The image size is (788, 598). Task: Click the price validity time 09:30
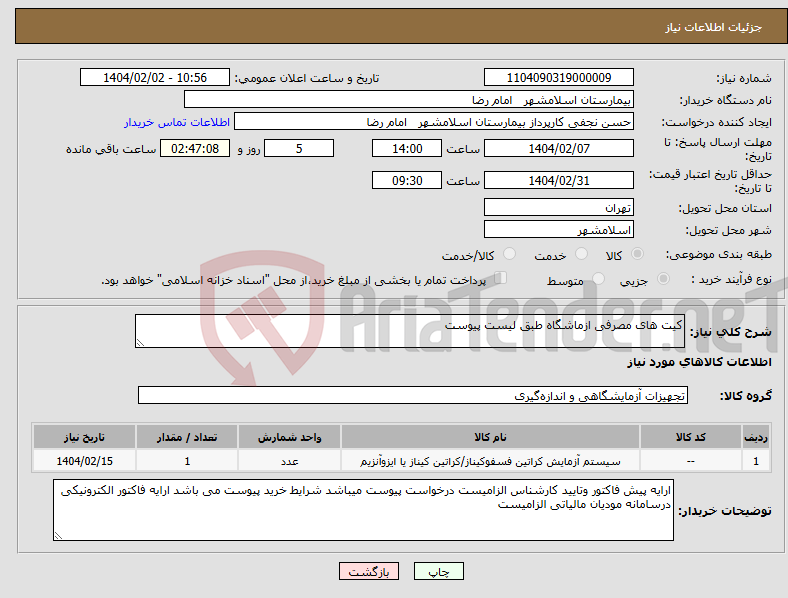(407, 180)
